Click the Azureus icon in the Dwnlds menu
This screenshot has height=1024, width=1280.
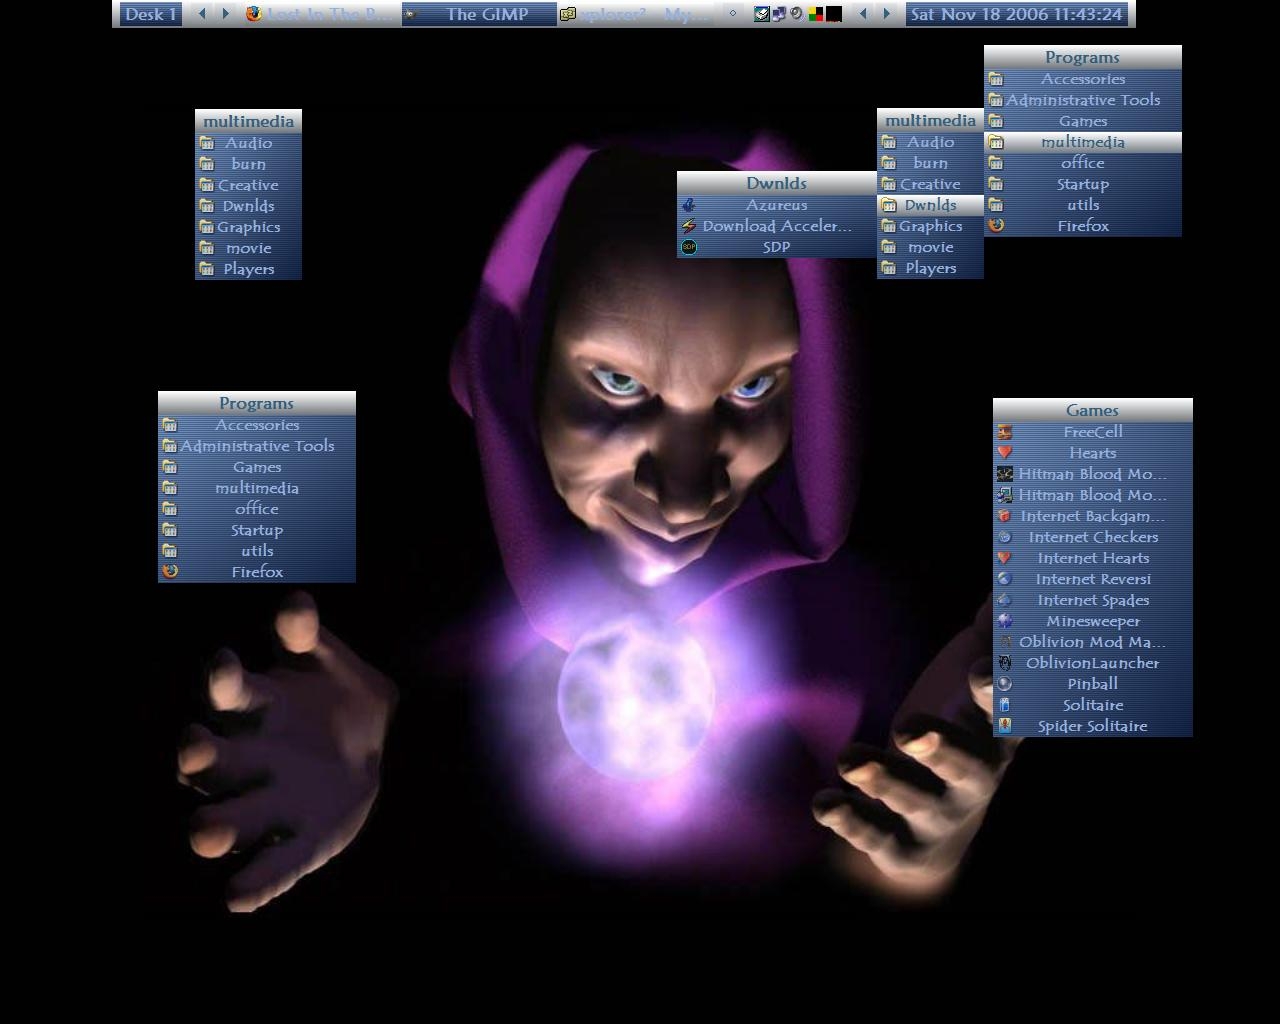[x=689, y=205]
